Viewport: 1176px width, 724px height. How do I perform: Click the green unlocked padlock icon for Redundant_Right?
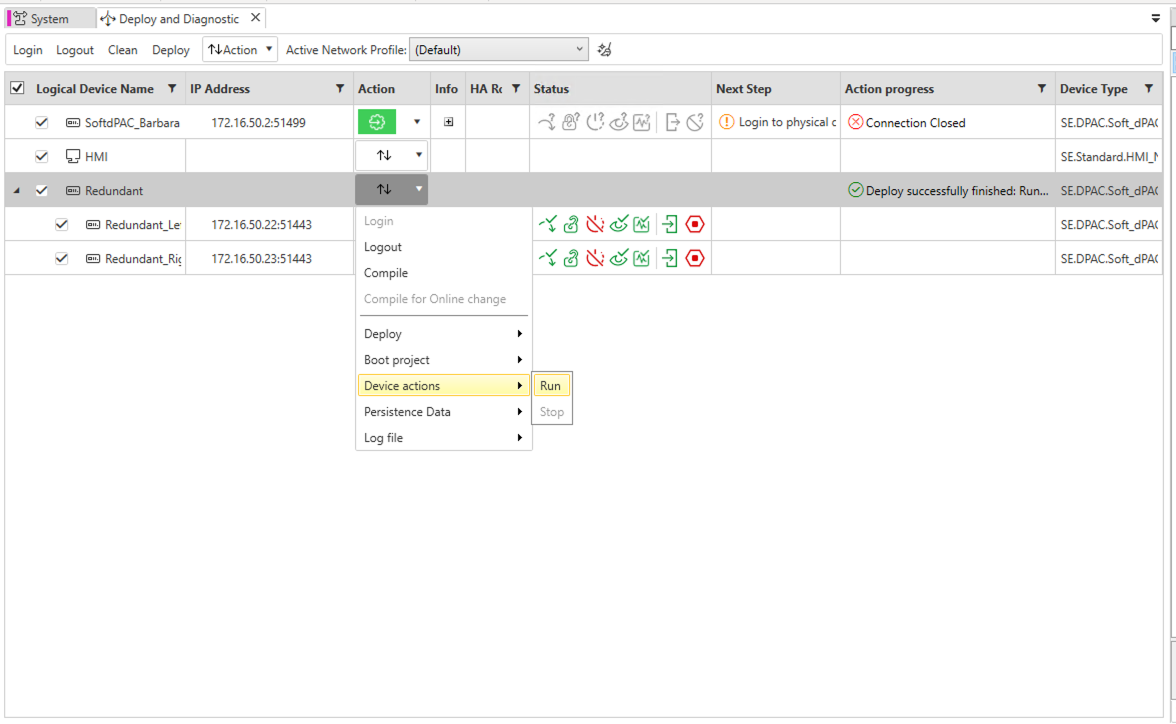[571, 258]
